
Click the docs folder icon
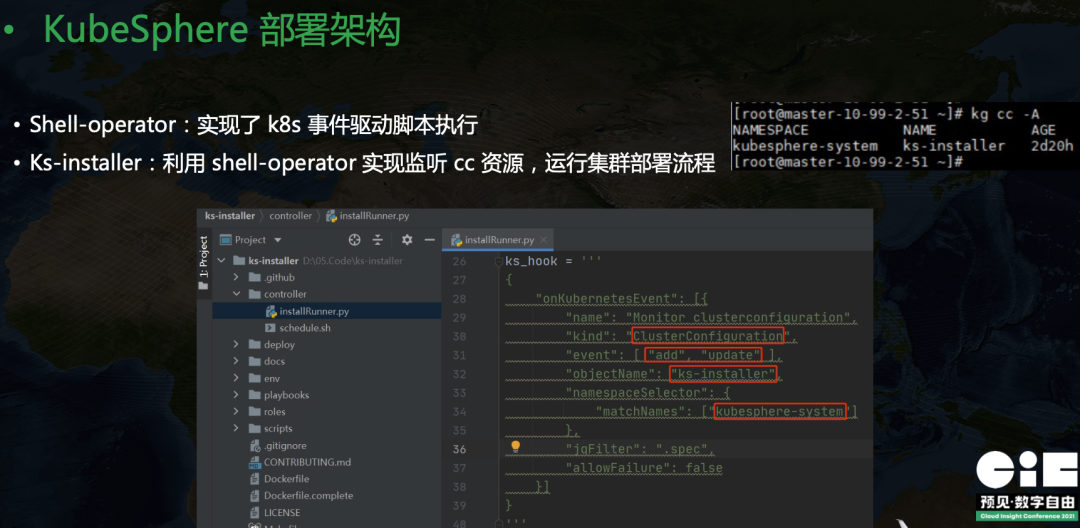point(254,361)
